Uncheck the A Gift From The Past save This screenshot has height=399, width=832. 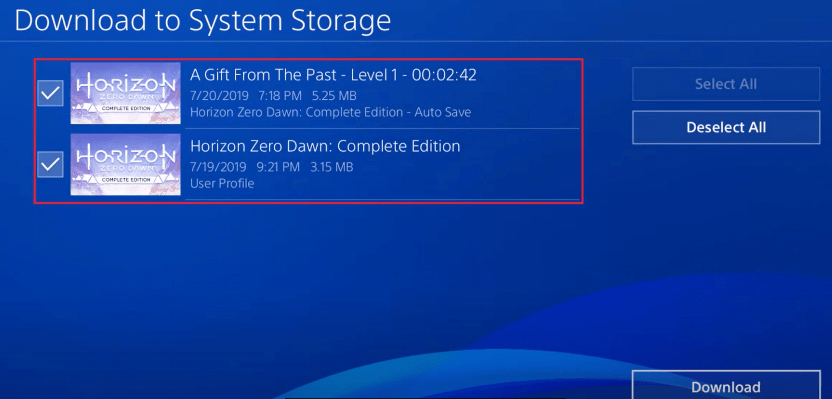point(50,93)
